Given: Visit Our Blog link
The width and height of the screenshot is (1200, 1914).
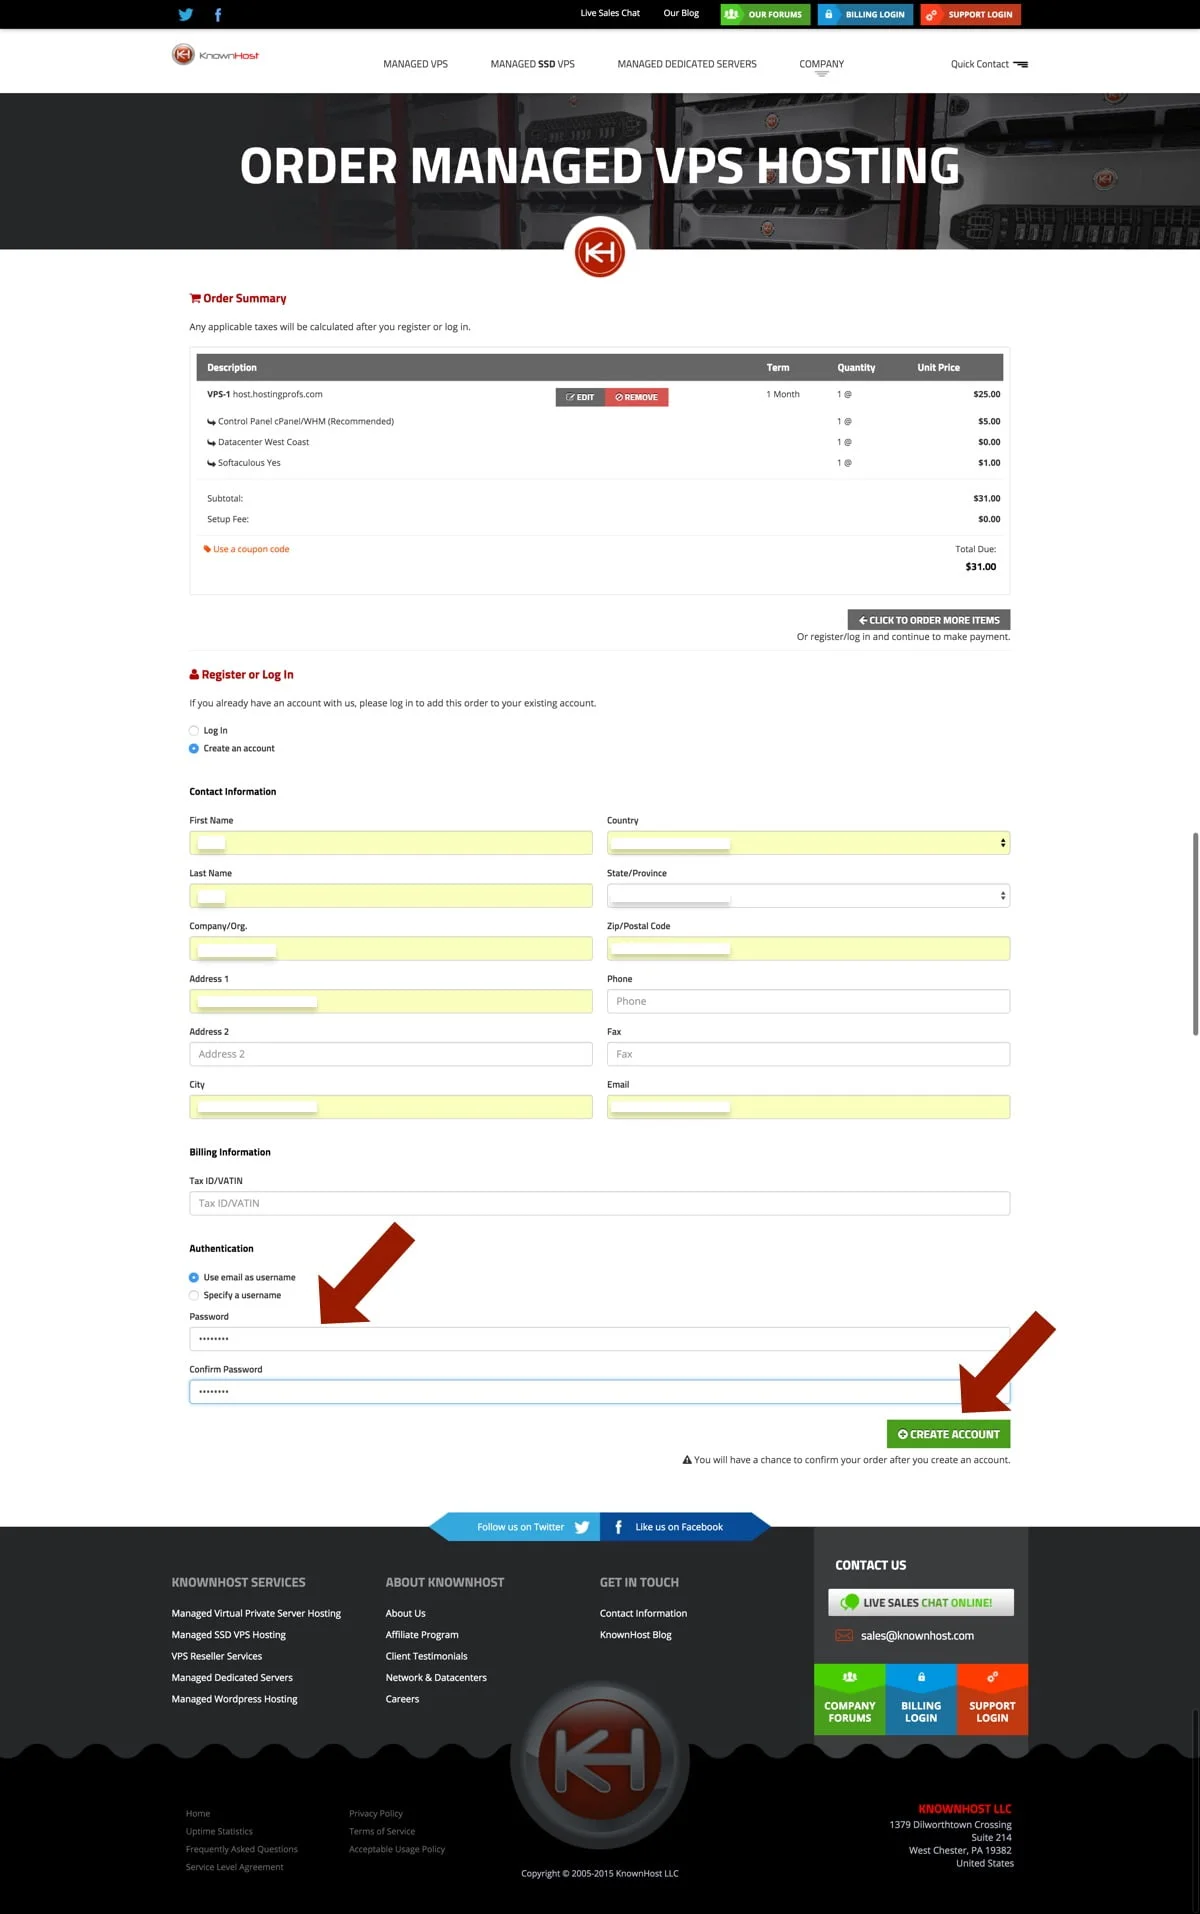Looking at the screenshot, I should [x=681, y=13].
